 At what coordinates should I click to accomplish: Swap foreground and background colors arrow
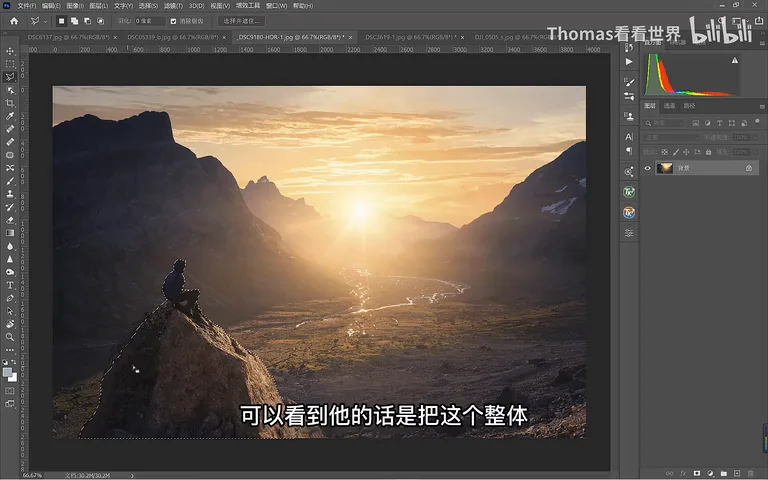pyautogui.click(x=14, y=362)
